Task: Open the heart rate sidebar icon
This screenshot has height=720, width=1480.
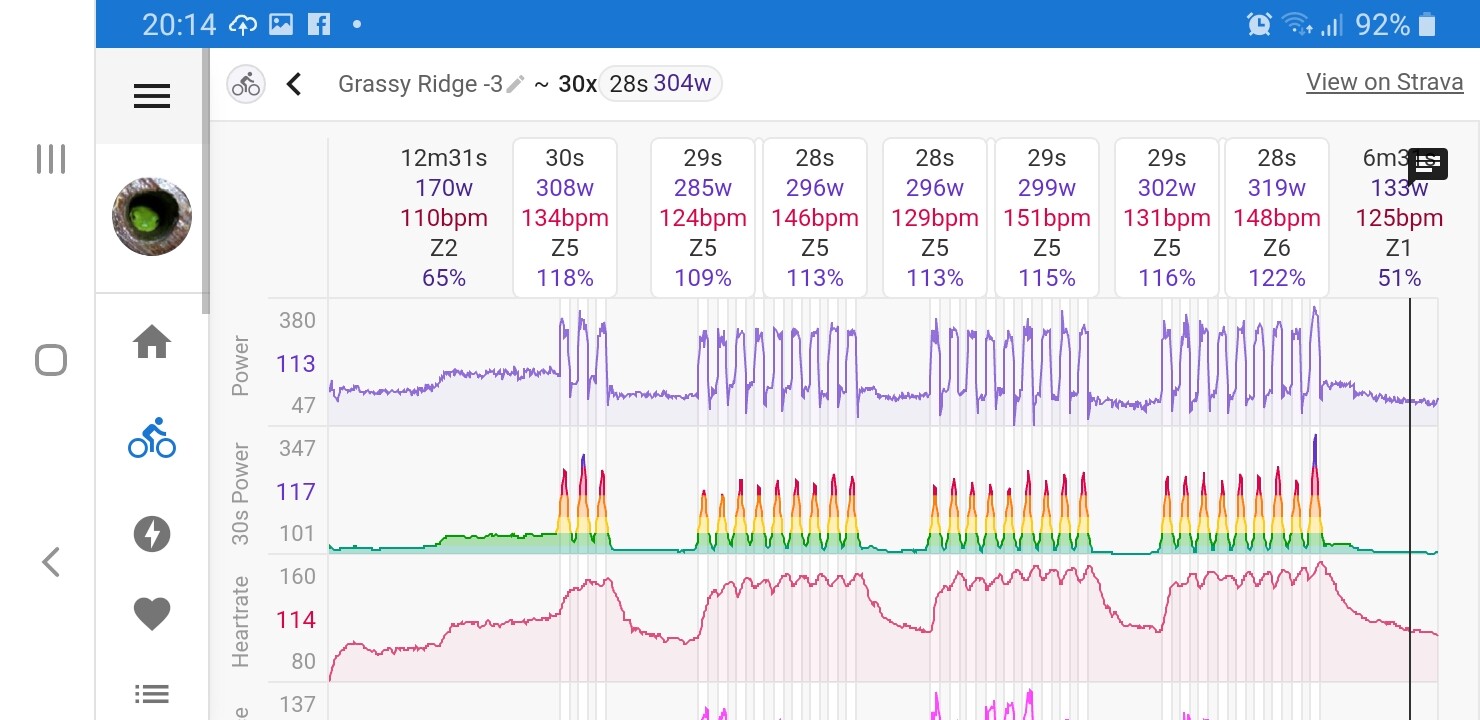Action: 152,613
